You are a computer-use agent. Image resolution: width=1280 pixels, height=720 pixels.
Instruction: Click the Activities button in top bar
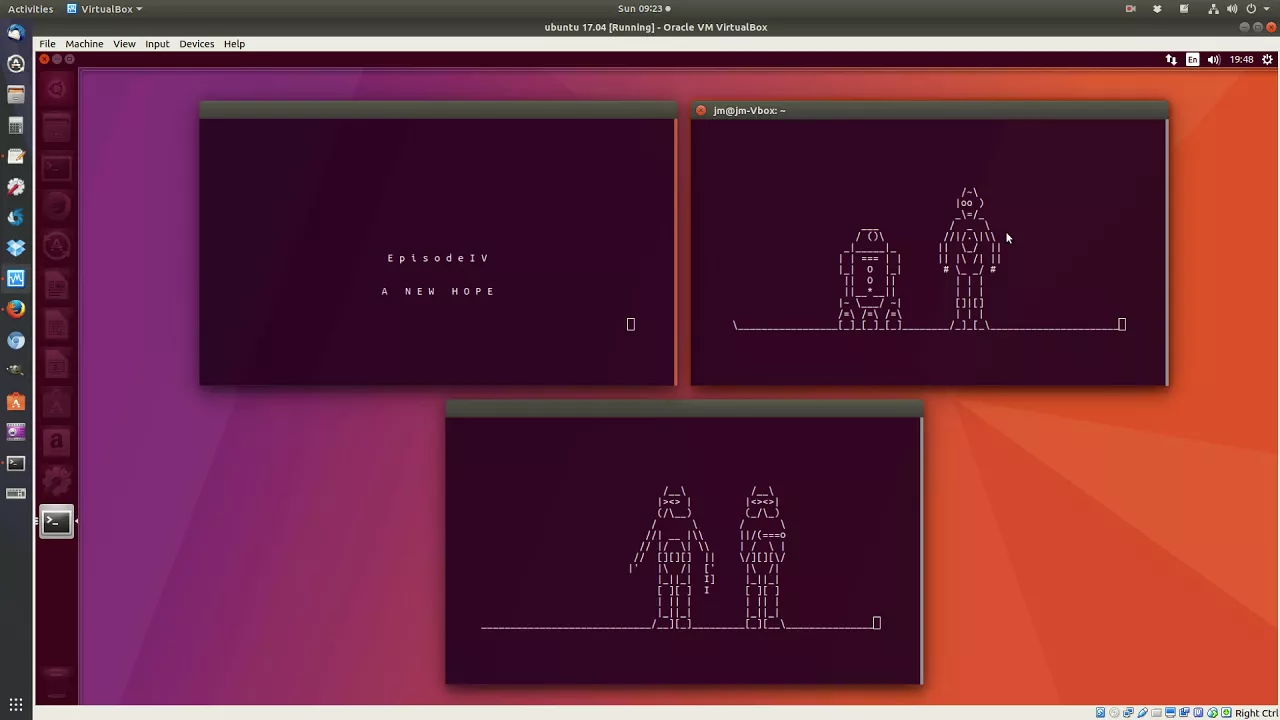click(x=30, y=9)
